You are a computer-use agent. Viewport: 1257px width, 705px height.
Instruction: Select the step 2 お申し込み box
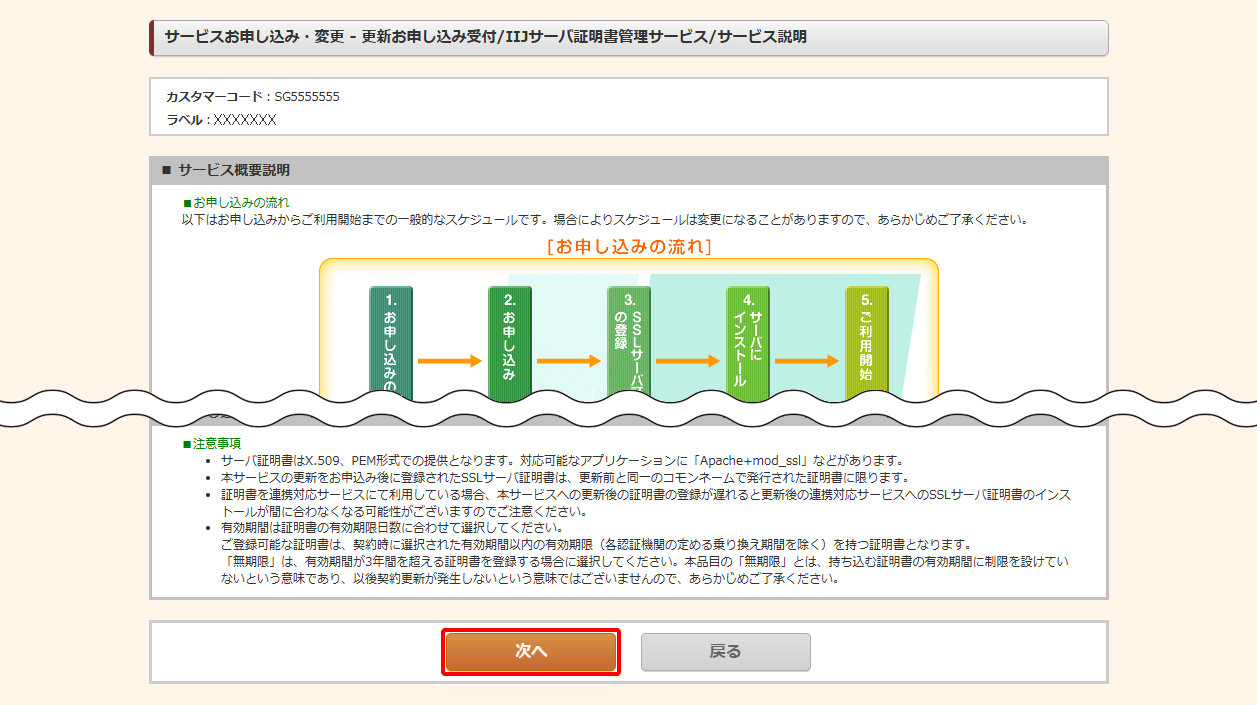(509, 340)
